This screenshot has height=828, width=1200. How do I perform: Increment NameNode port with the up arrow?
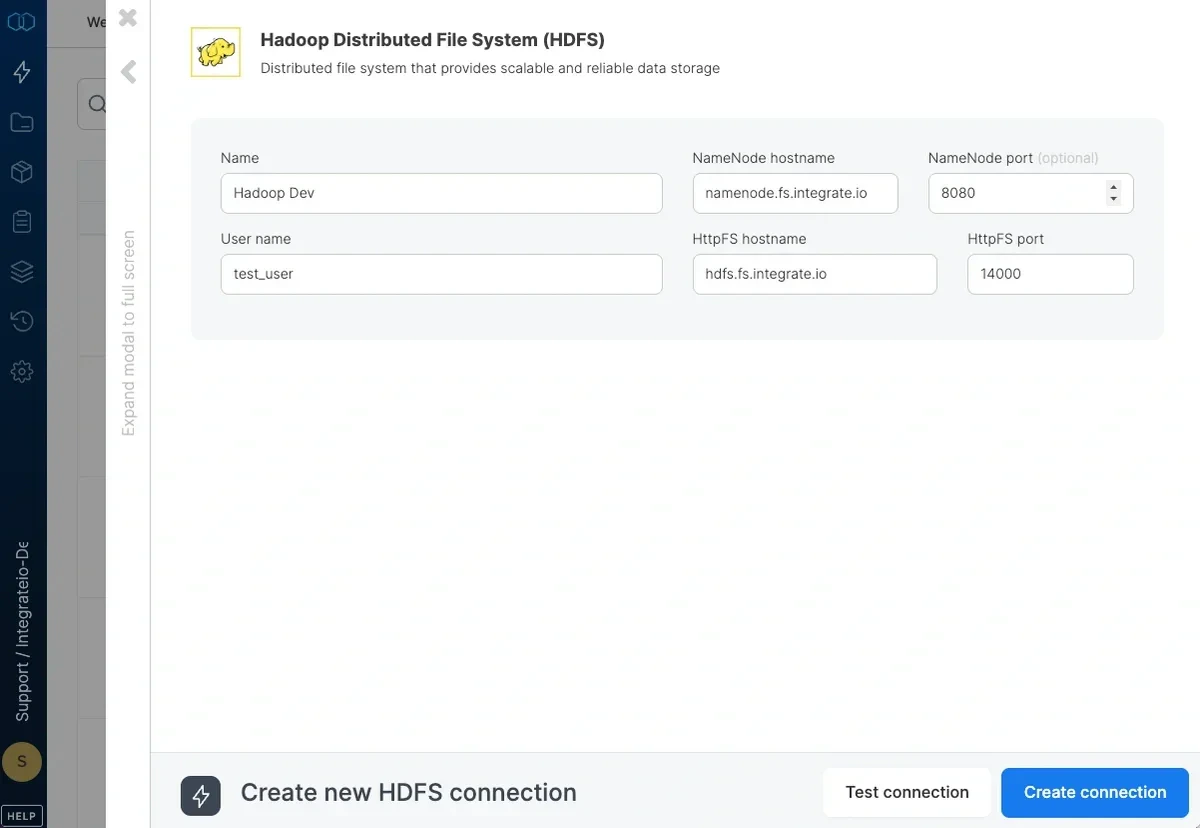pyautogui.click(x=1113, y=187)
